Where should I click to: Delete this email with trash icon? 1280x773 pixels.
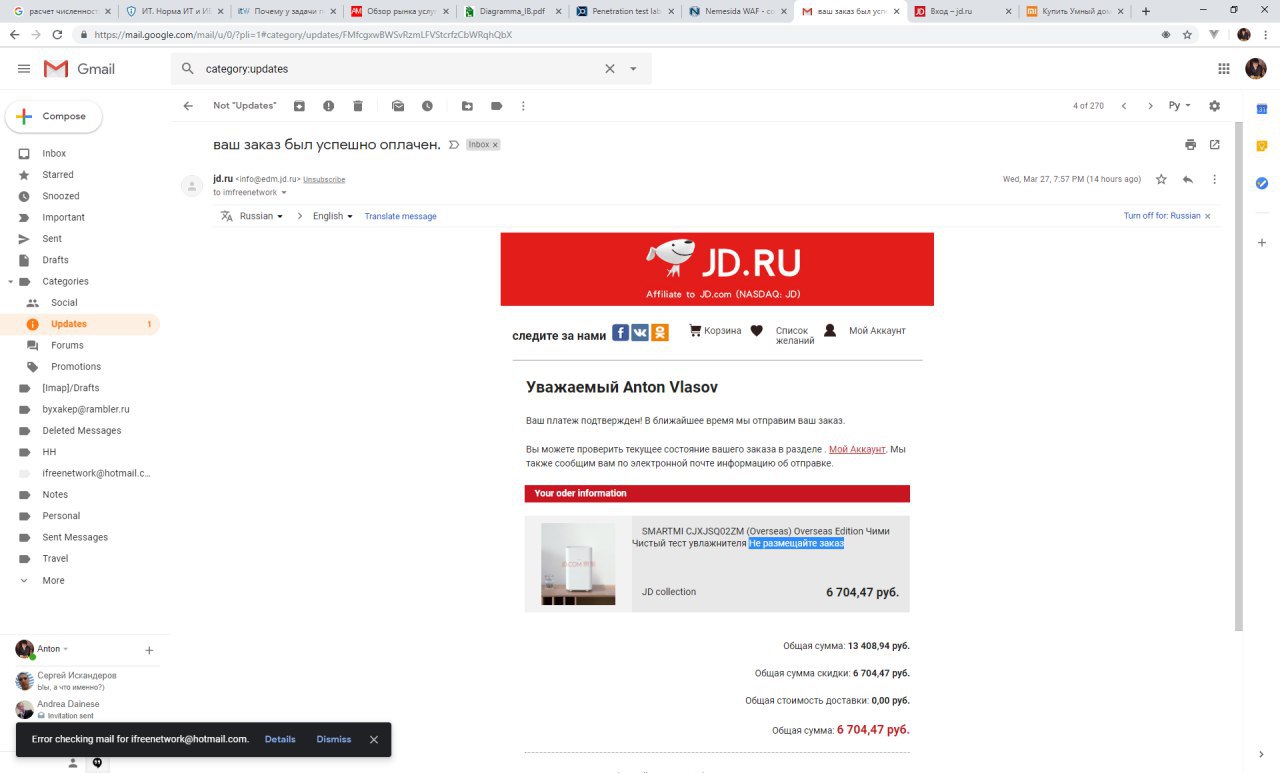pos(358,106)
